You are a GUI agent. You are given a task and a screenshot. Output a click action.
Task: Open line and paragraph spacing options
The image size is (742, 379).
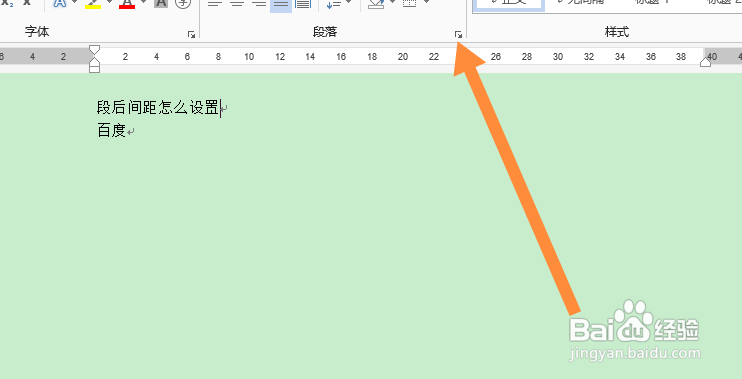coord(334,4)
